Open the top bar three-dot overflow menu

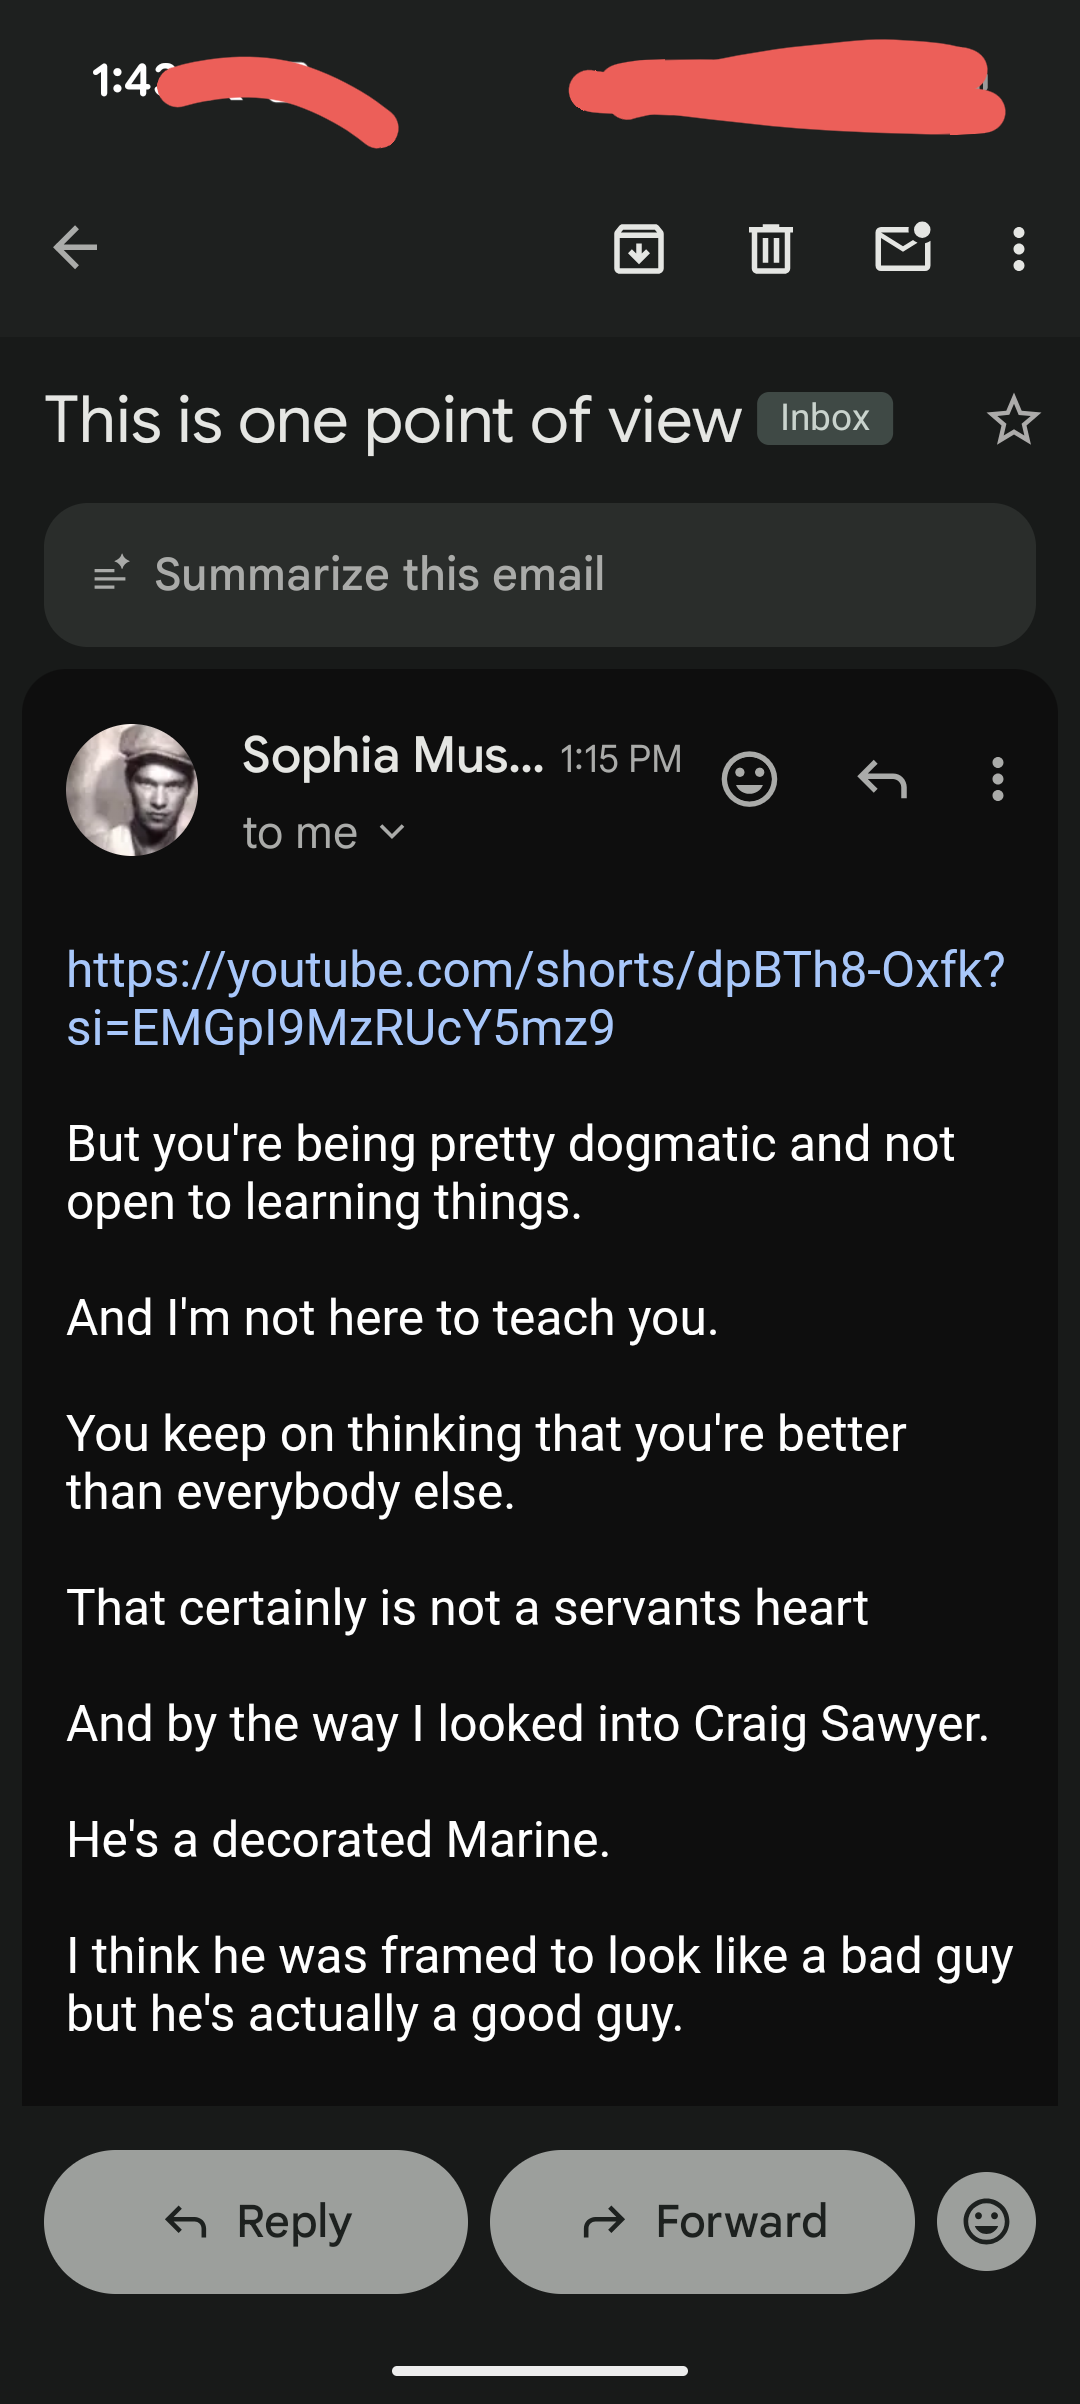pyautogui.click(x=1018, y=248)
